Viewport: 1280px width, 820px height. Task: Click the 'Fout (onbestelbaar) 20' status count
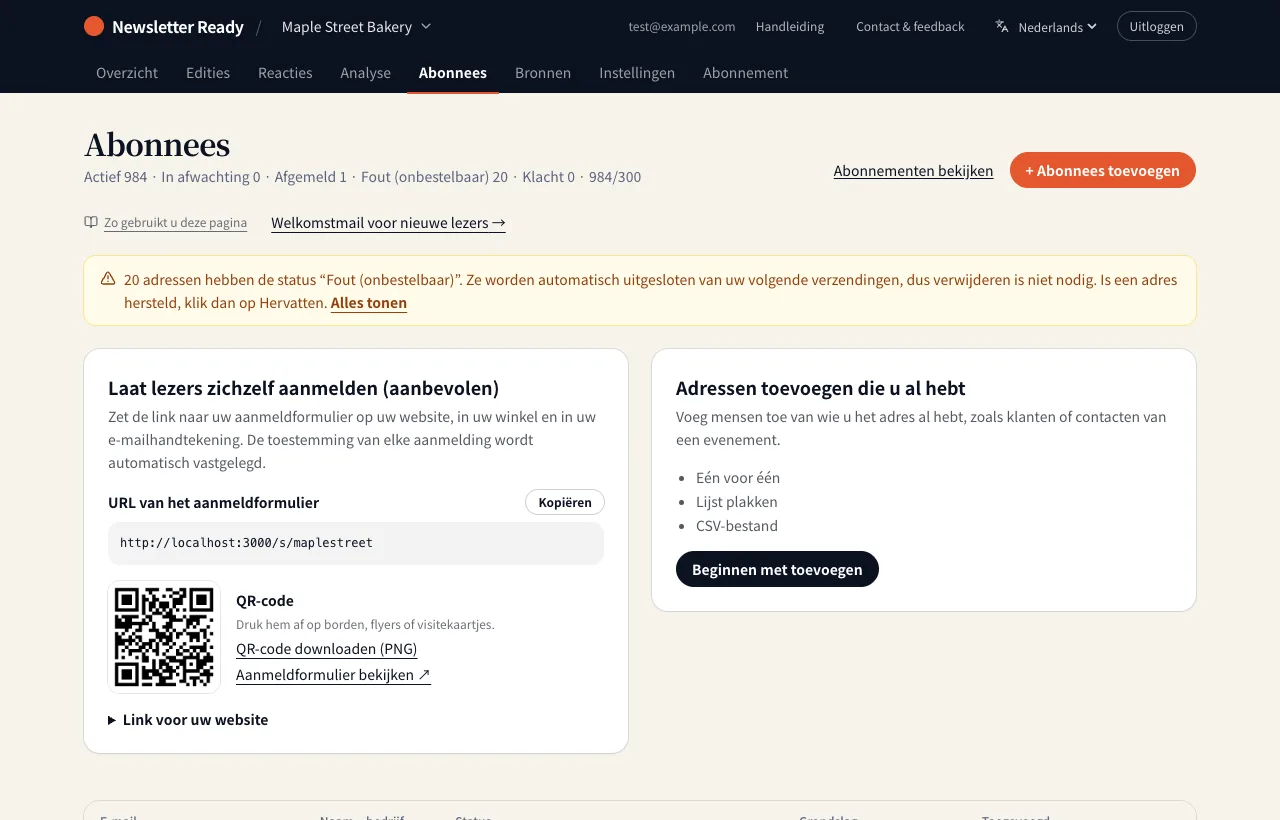[x=434, y=177]
